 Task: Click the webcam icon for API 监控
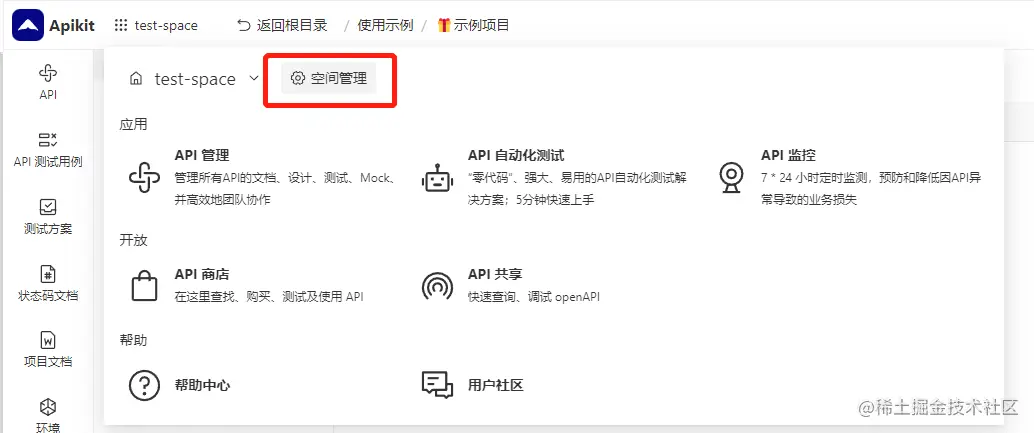pyautogui.click(x=731, y=177)
